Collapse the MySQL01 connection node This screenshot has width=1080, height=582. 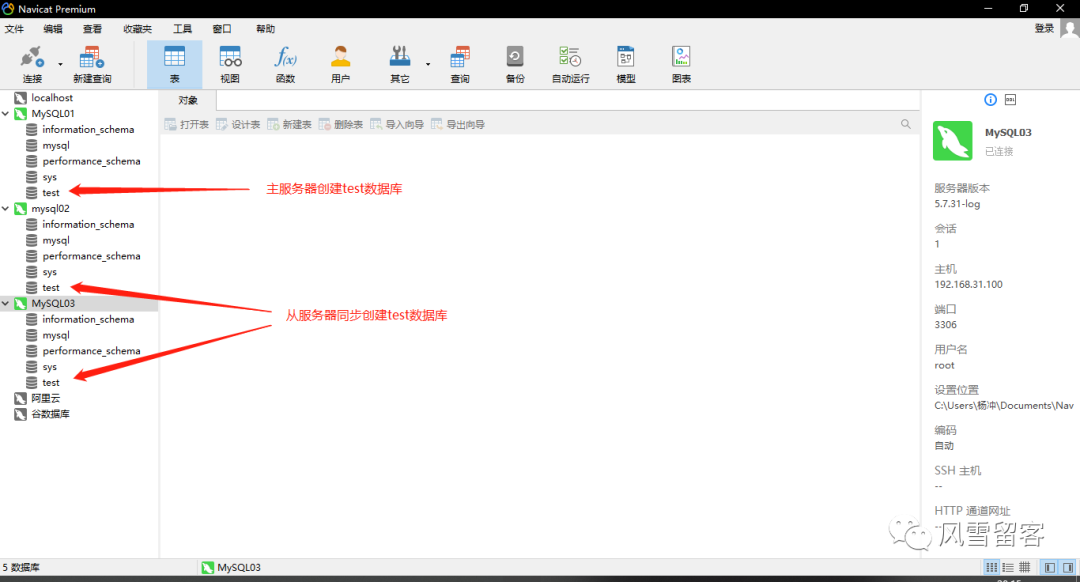point(6,114)
